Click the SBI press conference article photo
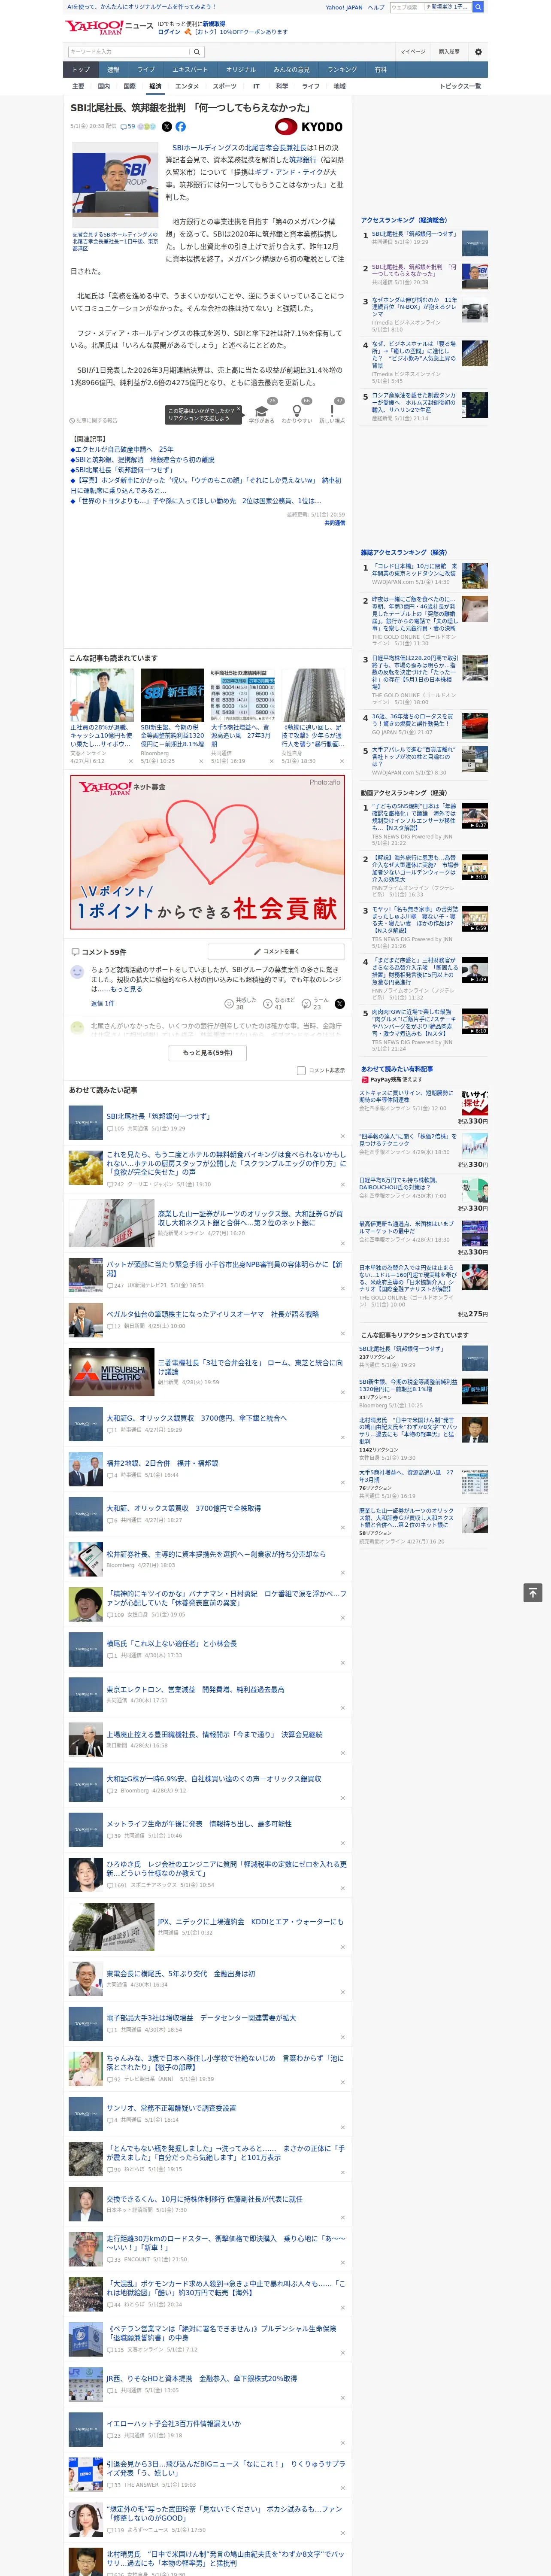Image resolution: width=551 pixels, height=2576 pixels. (115, 184)
